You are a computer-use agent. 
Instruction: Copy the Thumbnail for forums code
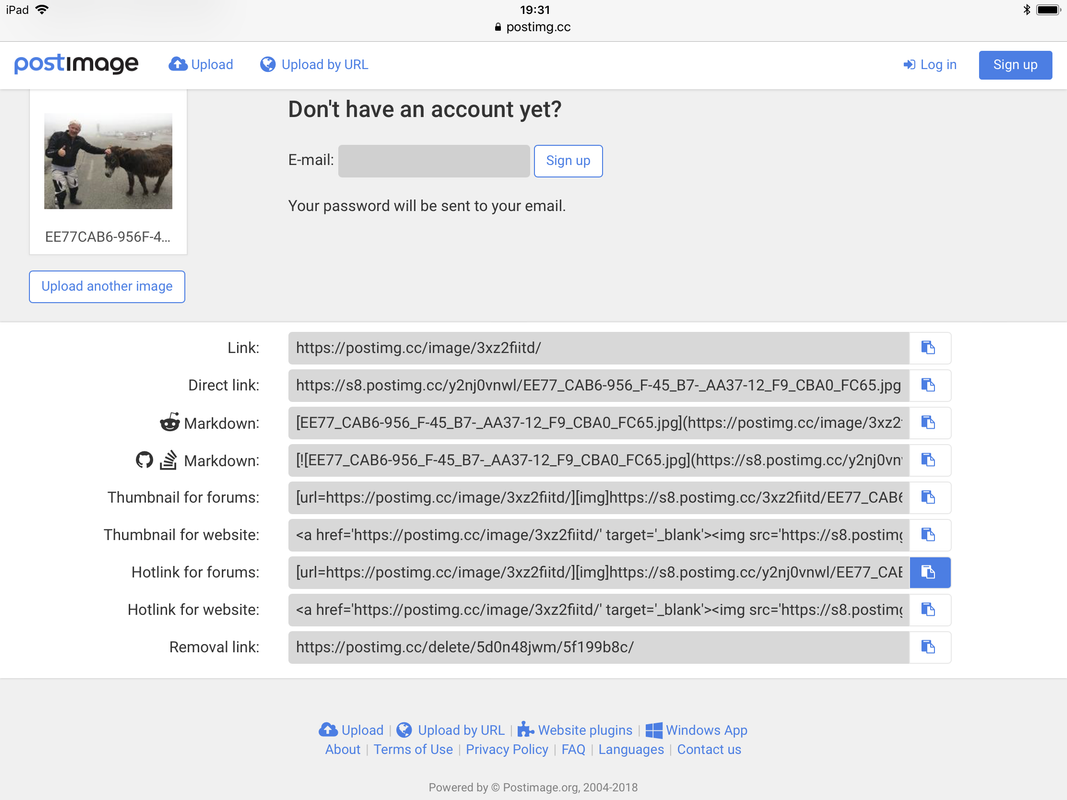point(930,498)
